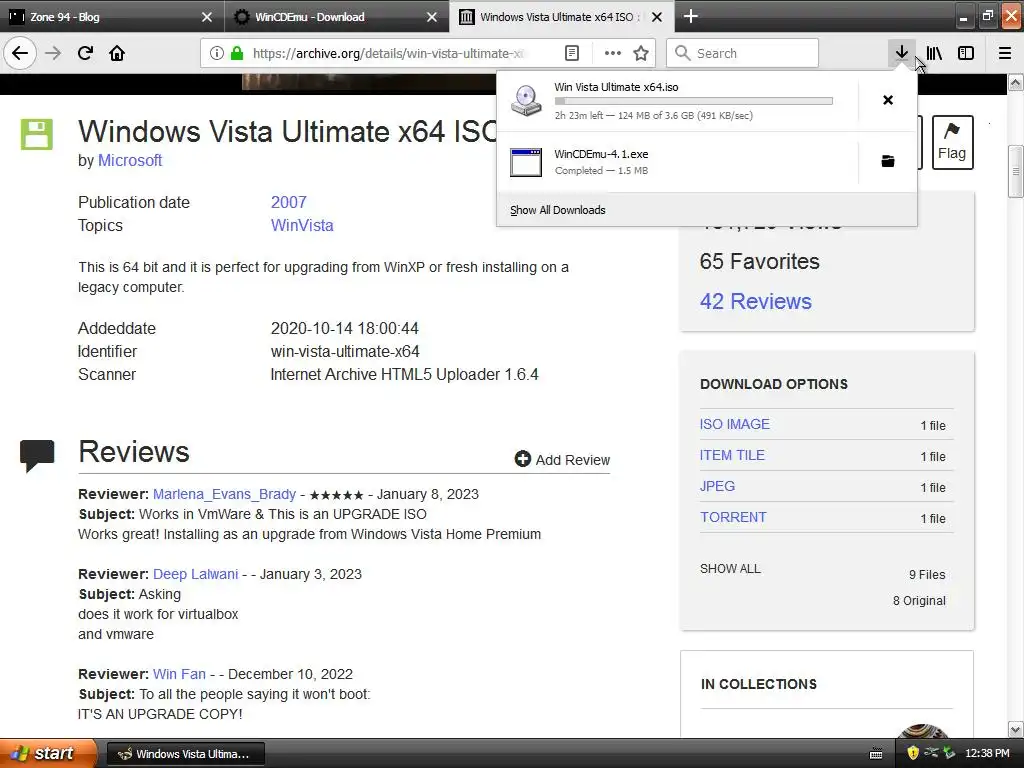1024x768 pixels.
Task: Click the address bar URL
Action: click(x=389, y=54)
